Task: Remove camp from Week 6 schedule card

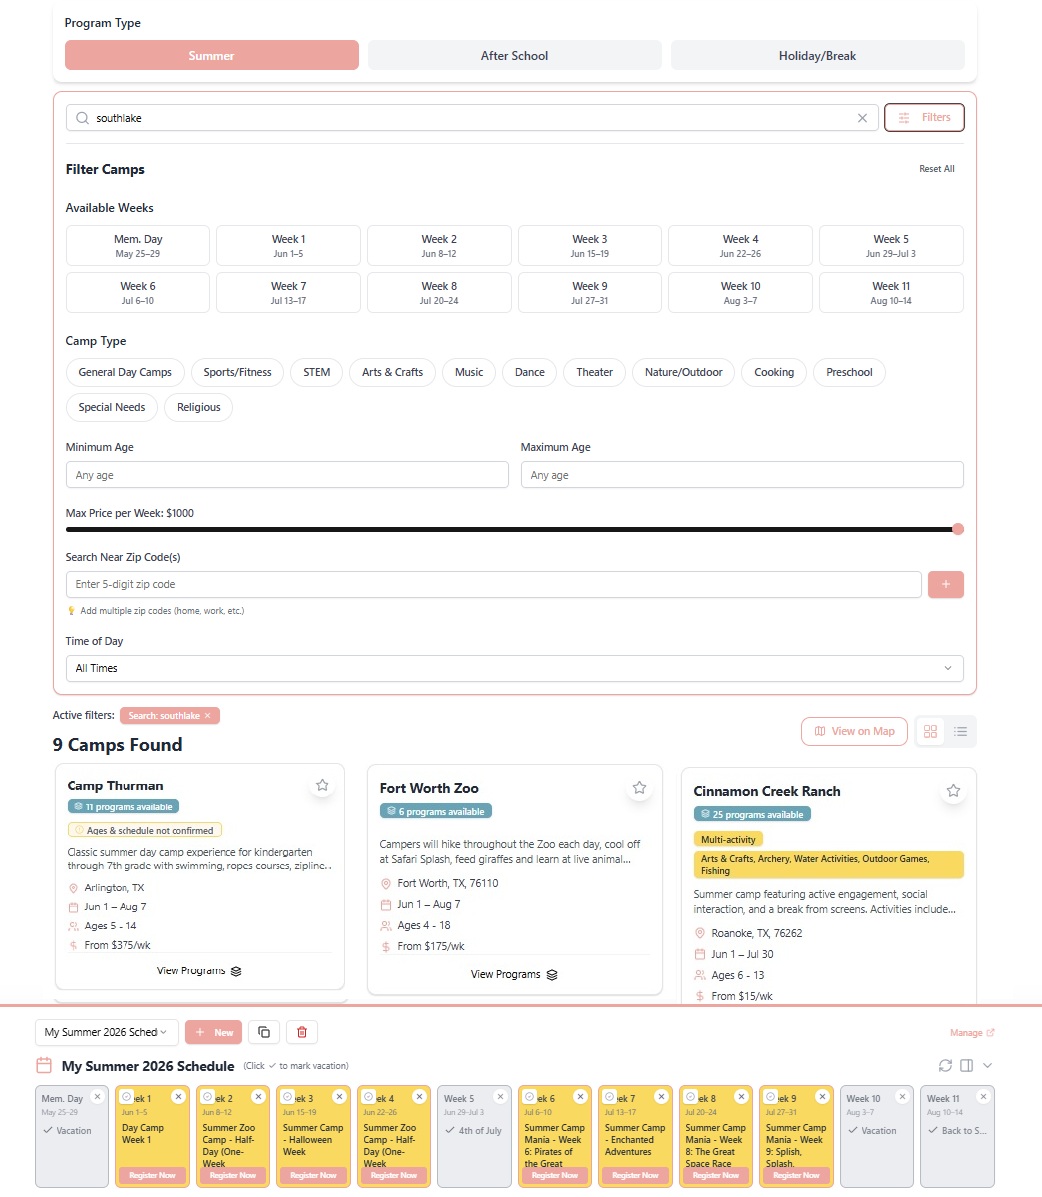Action: pos(580,1096)
